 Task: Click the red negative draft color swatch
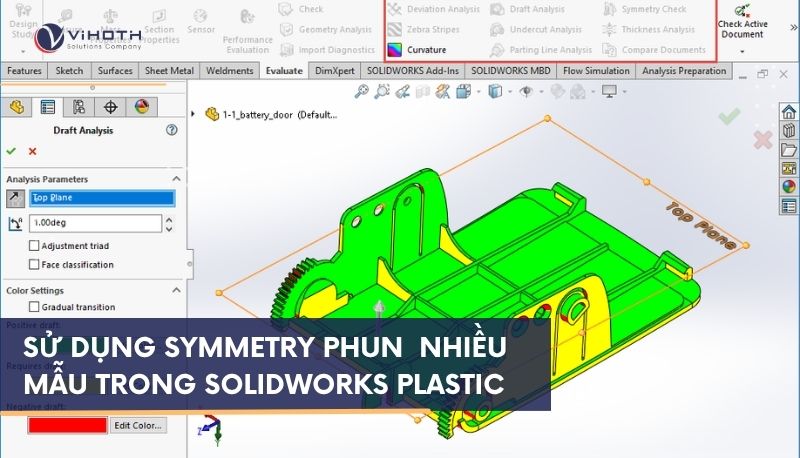pyautogui.click(x=67, y=425)
